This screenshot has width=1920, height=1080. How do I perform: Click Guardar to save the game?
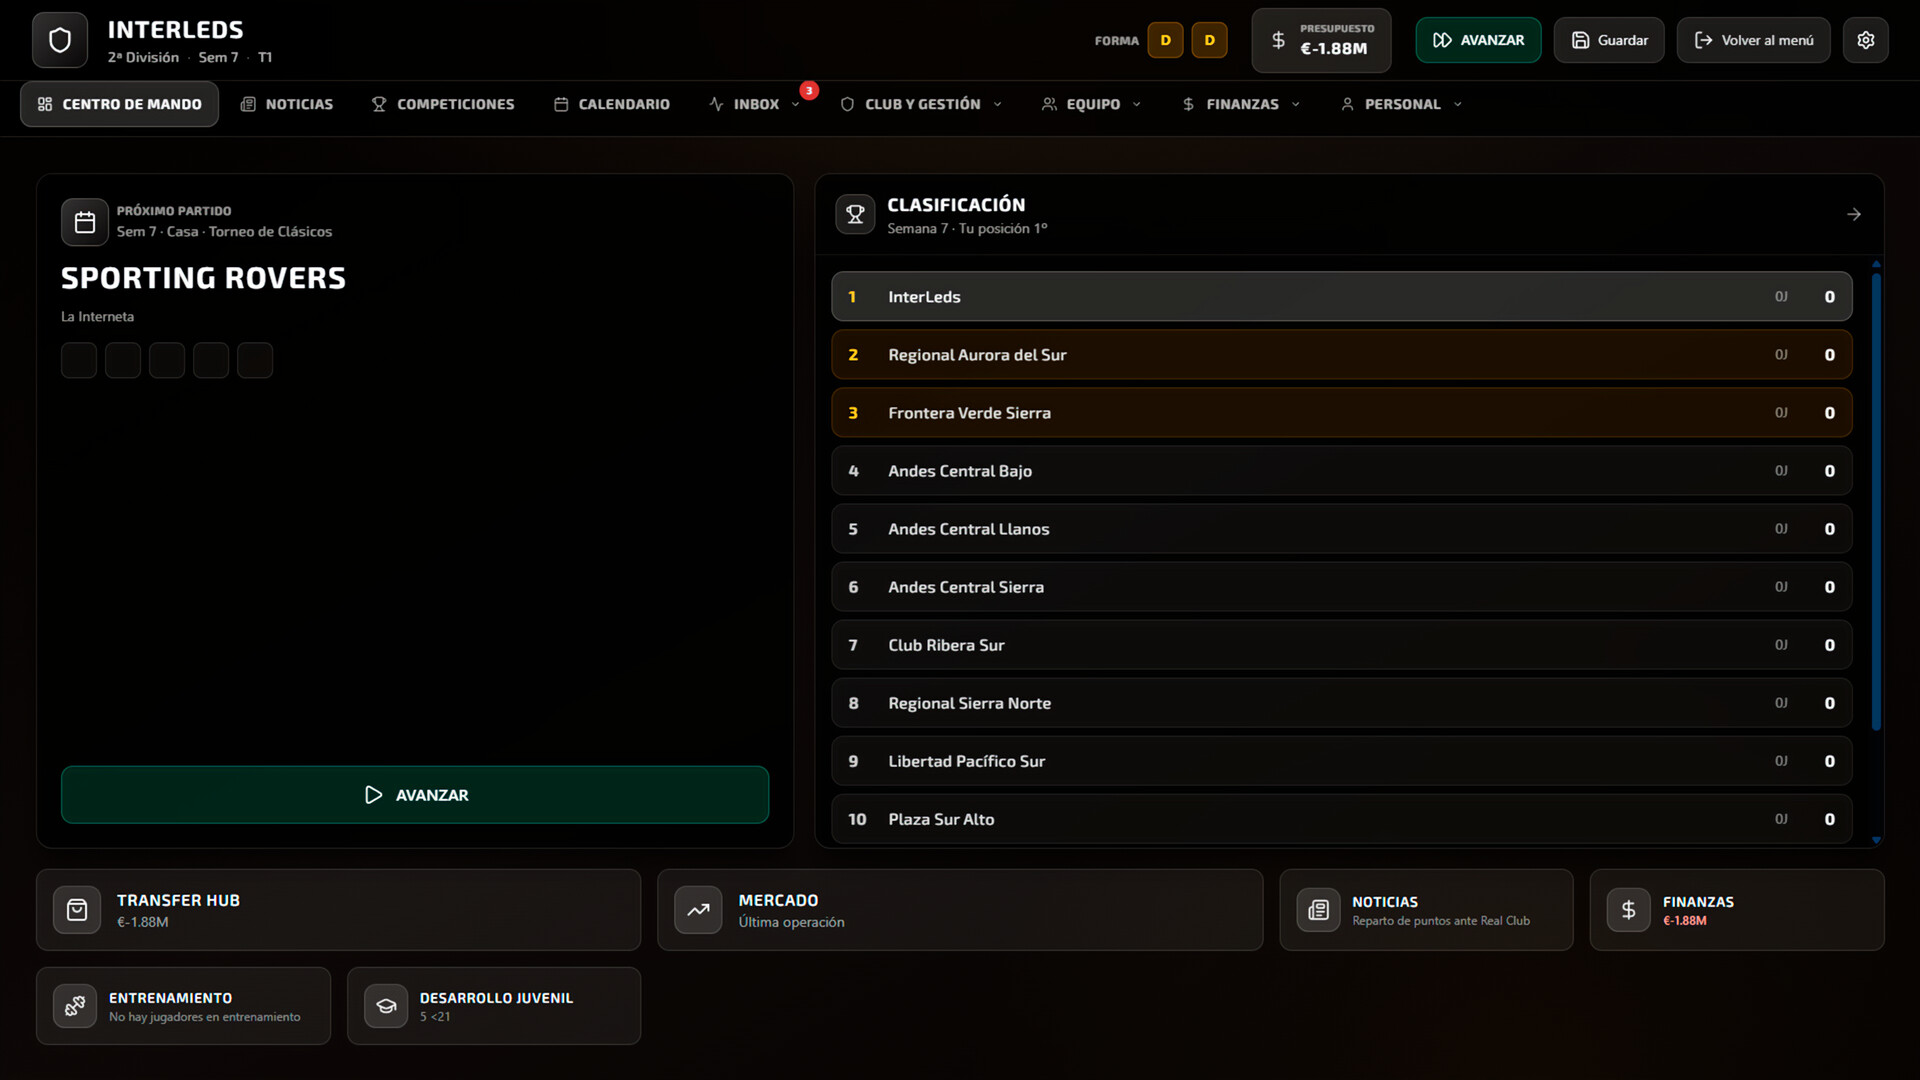[x=1608, y=40]
